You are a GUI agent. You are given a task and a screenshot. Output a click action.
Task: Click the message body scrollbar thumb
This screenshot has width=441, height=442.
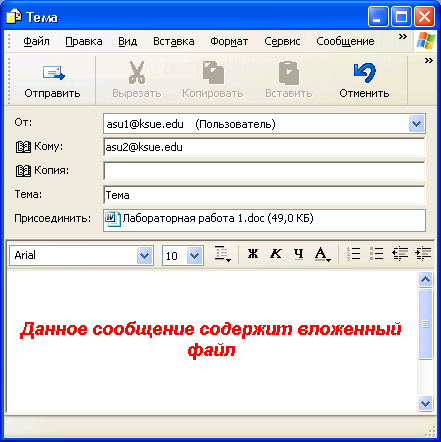coord(426,324)
